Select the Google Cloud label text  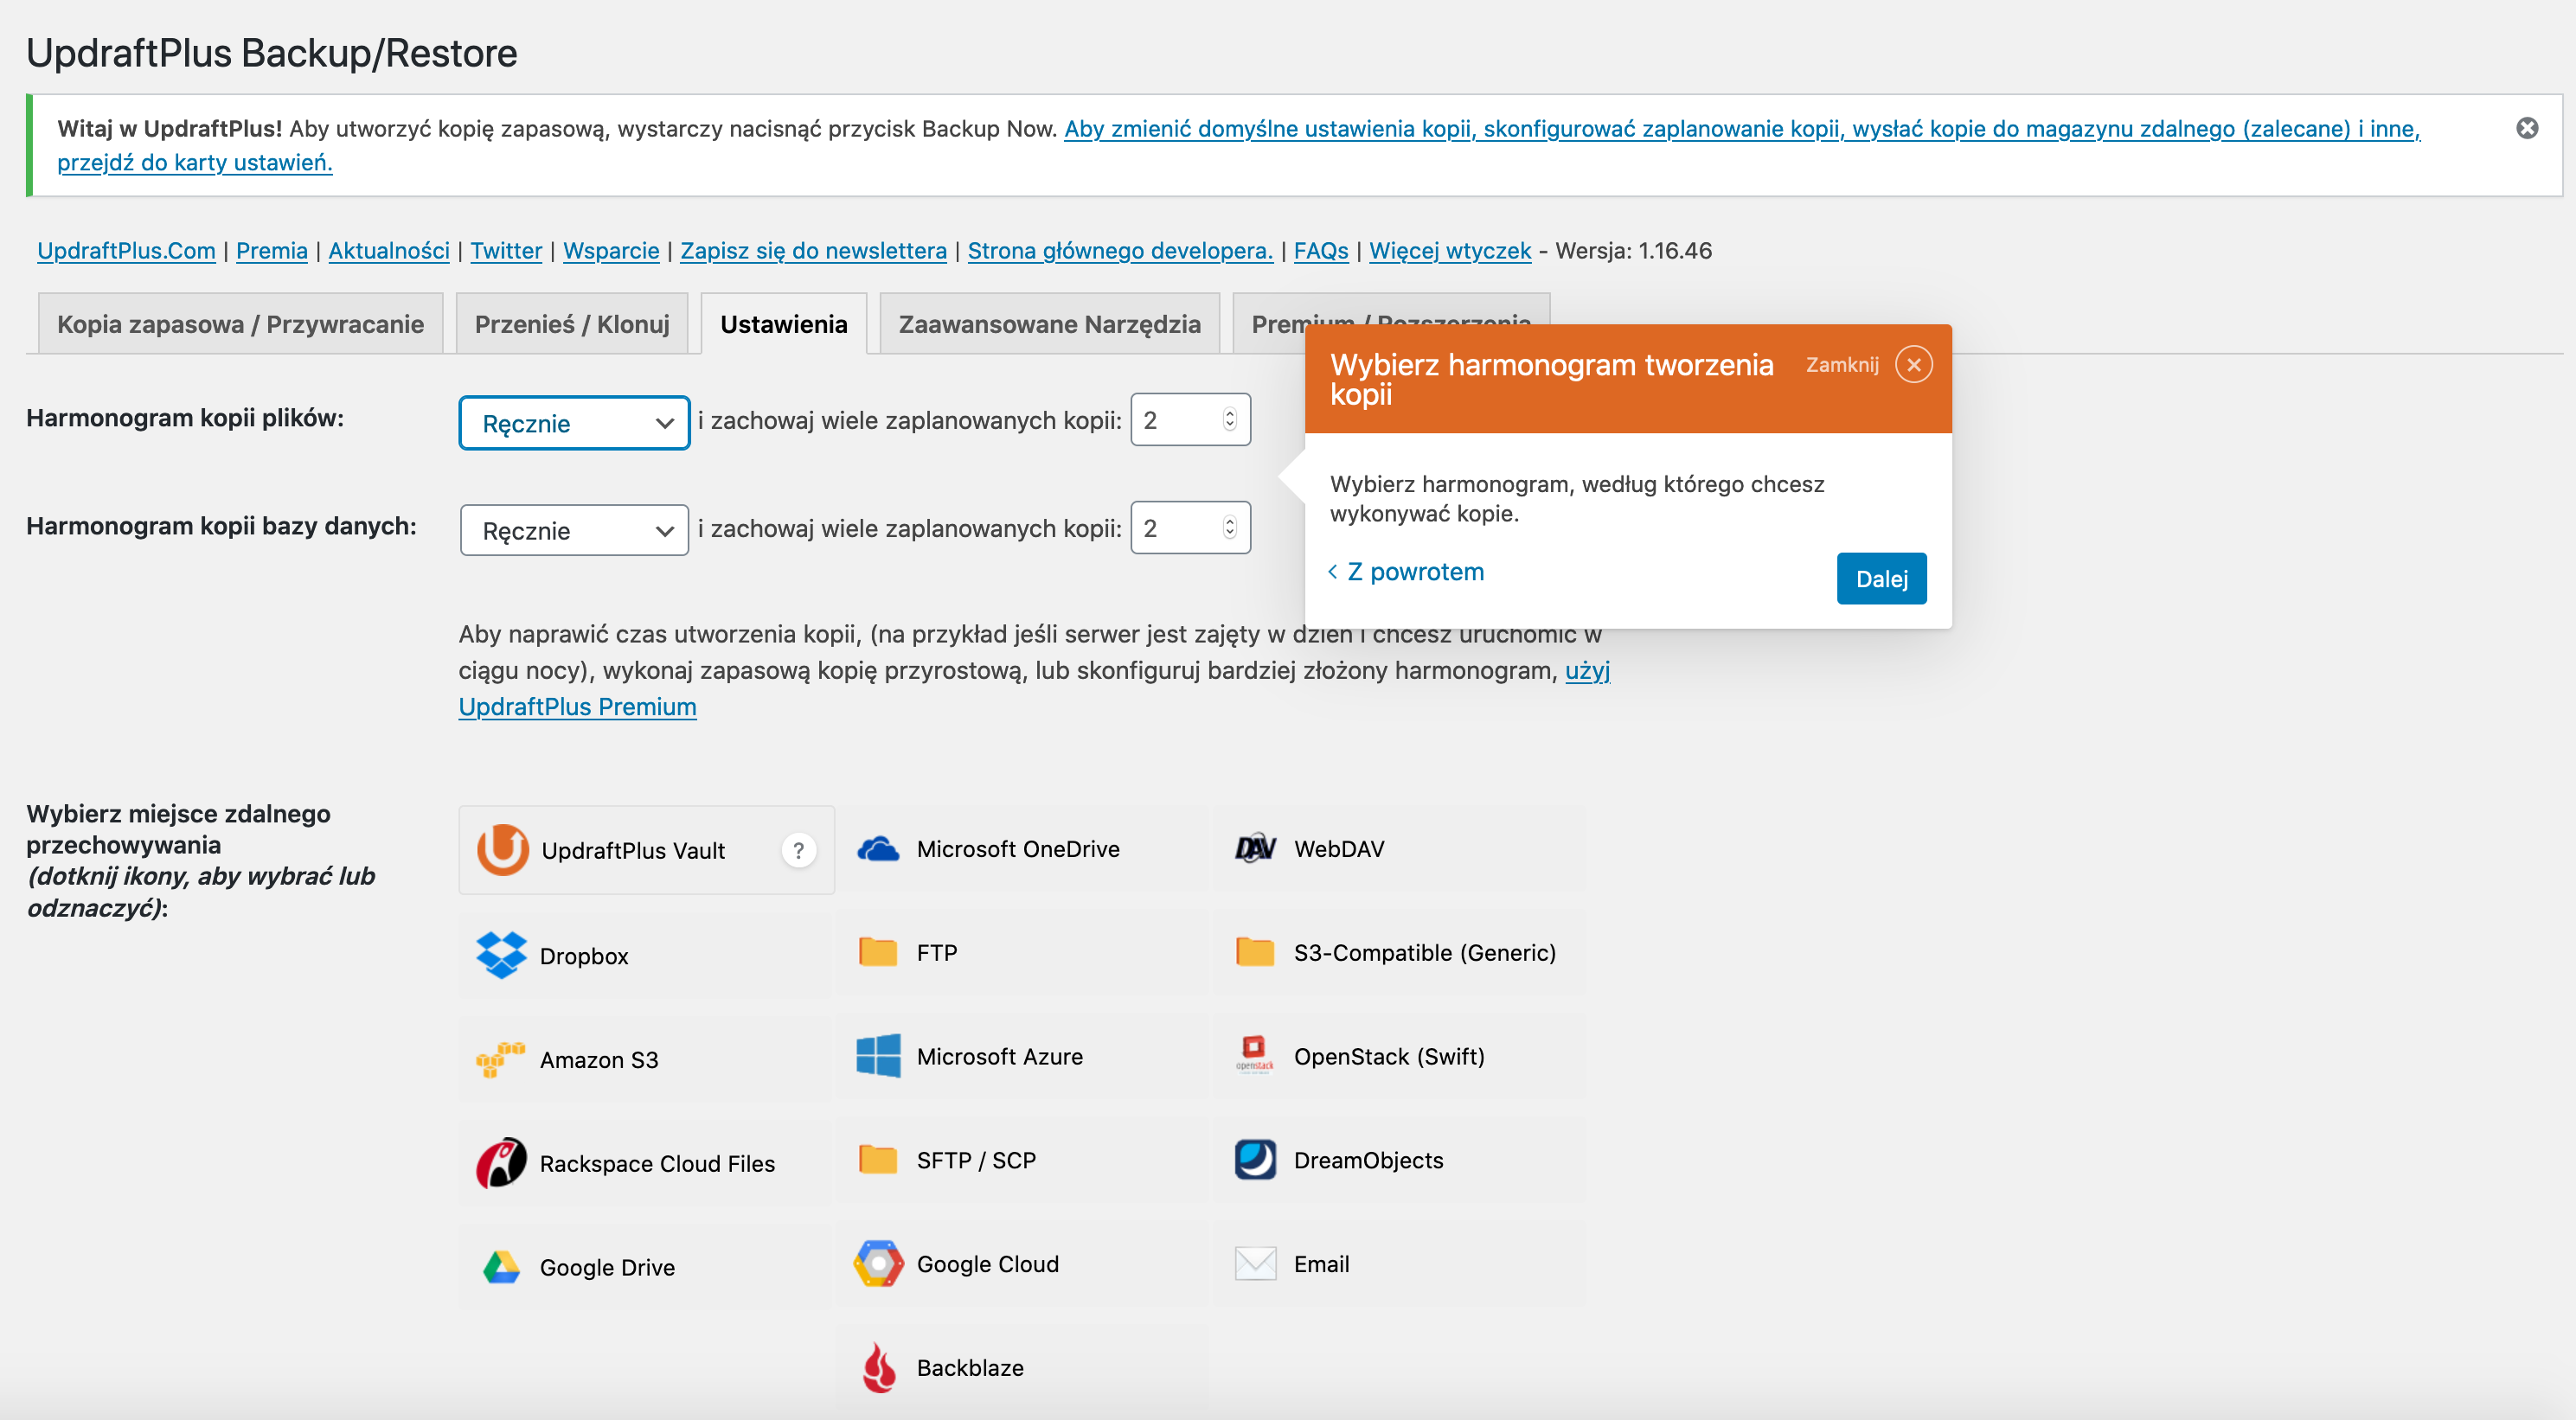988,1264
